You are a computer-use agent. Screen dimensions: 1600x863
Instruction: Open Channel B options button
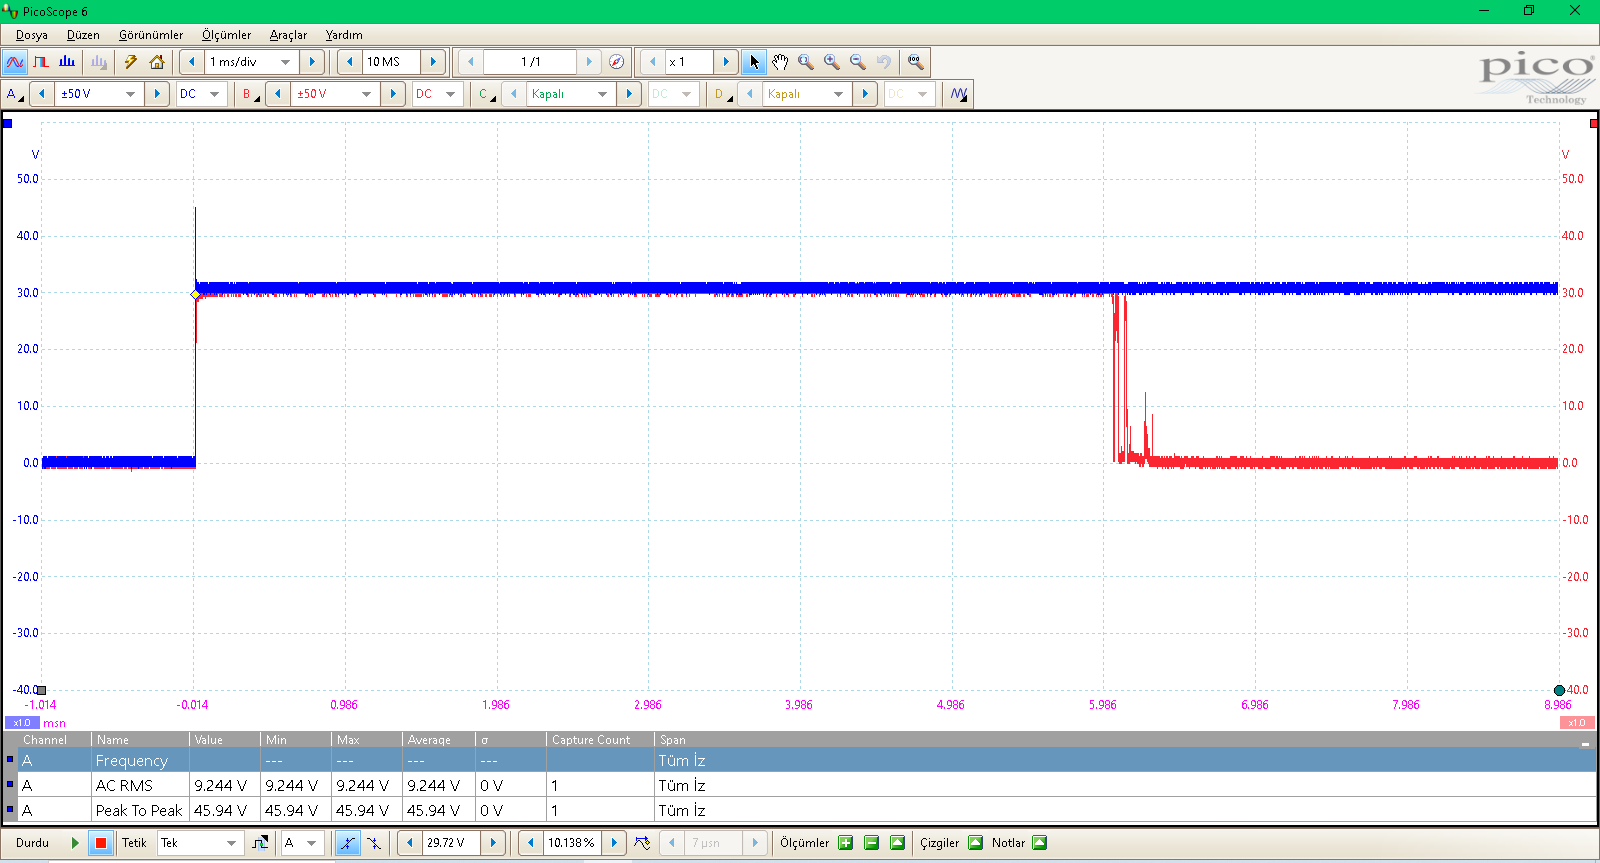coord(250,94)
